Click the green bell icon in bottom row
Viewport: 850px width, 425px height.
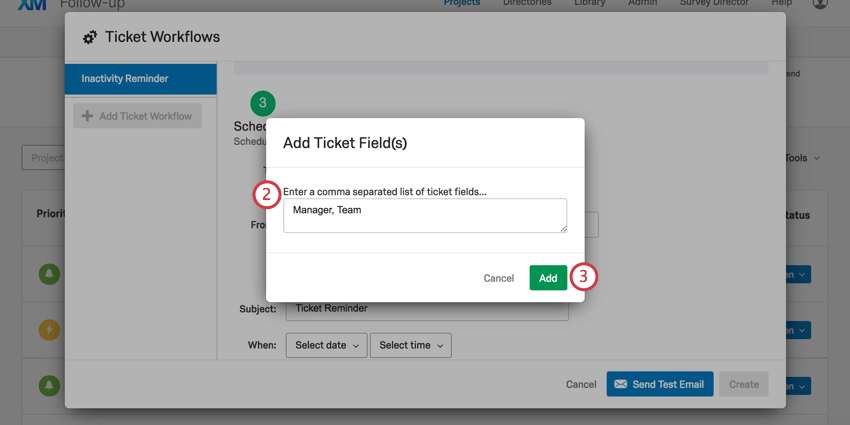tap(49, 385)
